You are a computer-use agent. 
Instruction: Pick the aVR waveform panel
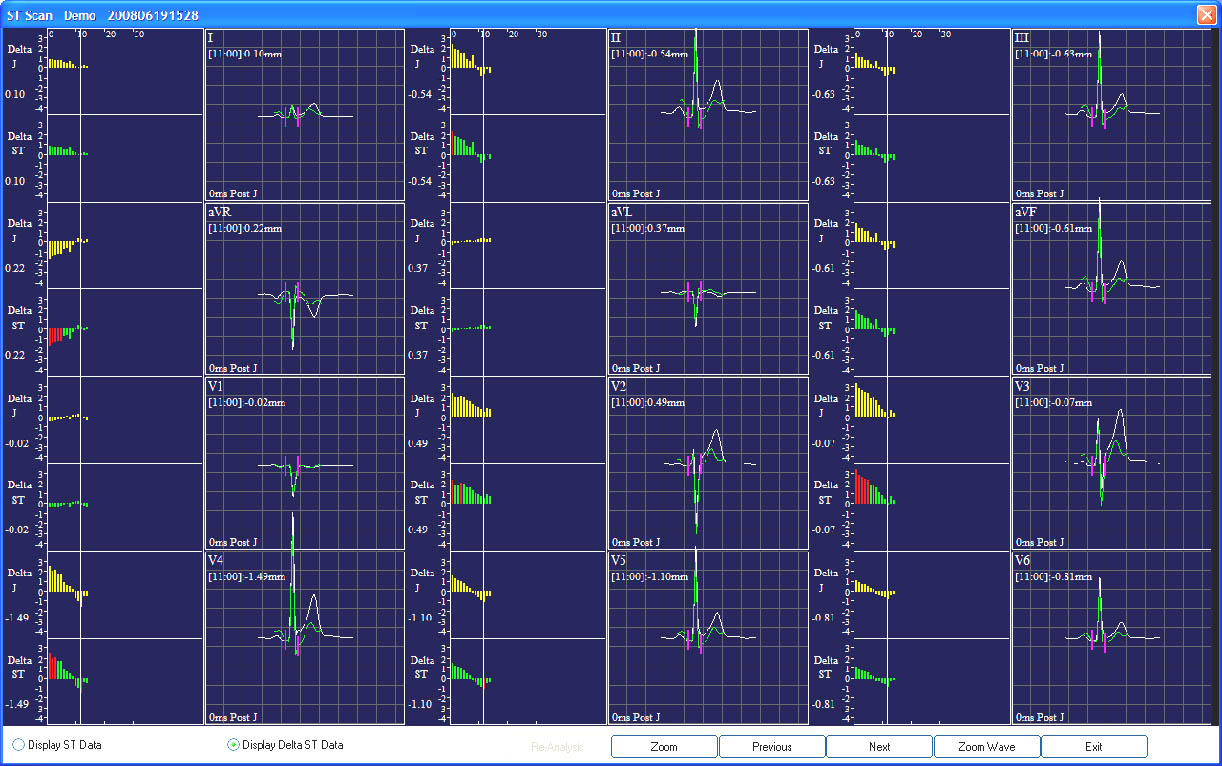click(x=305, y=290)
